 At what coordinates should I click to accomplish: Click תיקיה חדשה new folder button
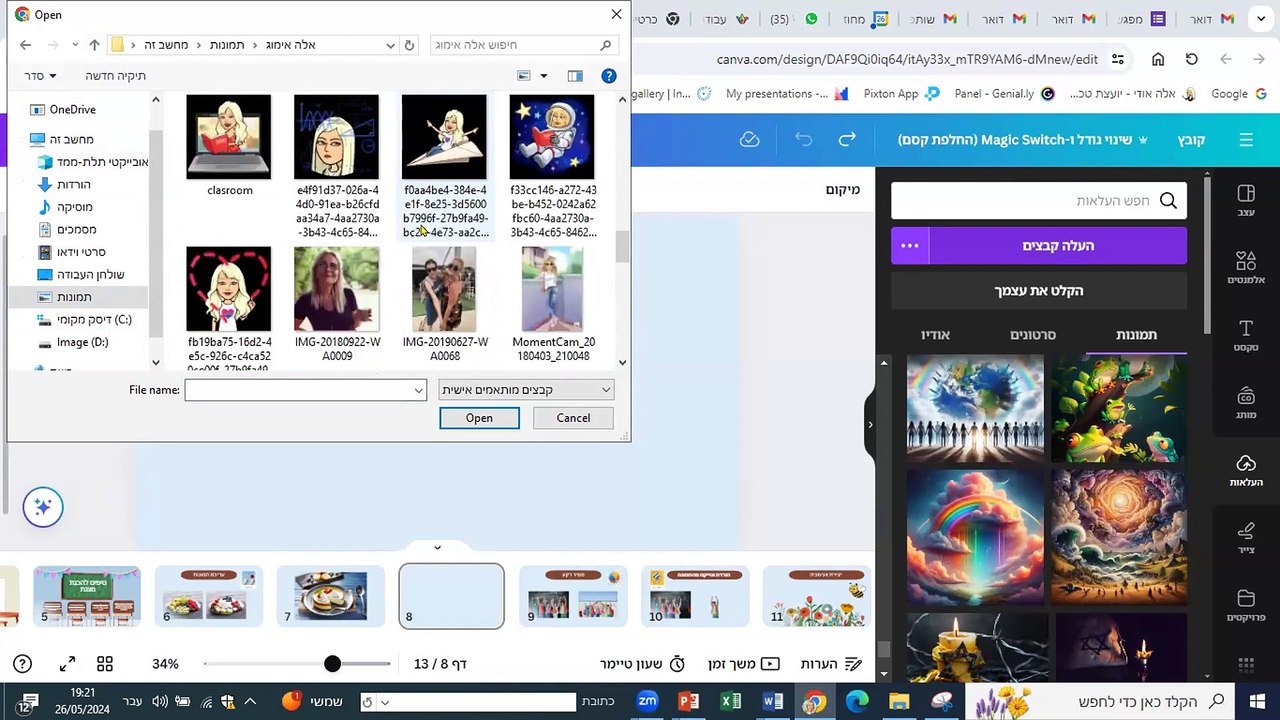[x=116, y=76]
